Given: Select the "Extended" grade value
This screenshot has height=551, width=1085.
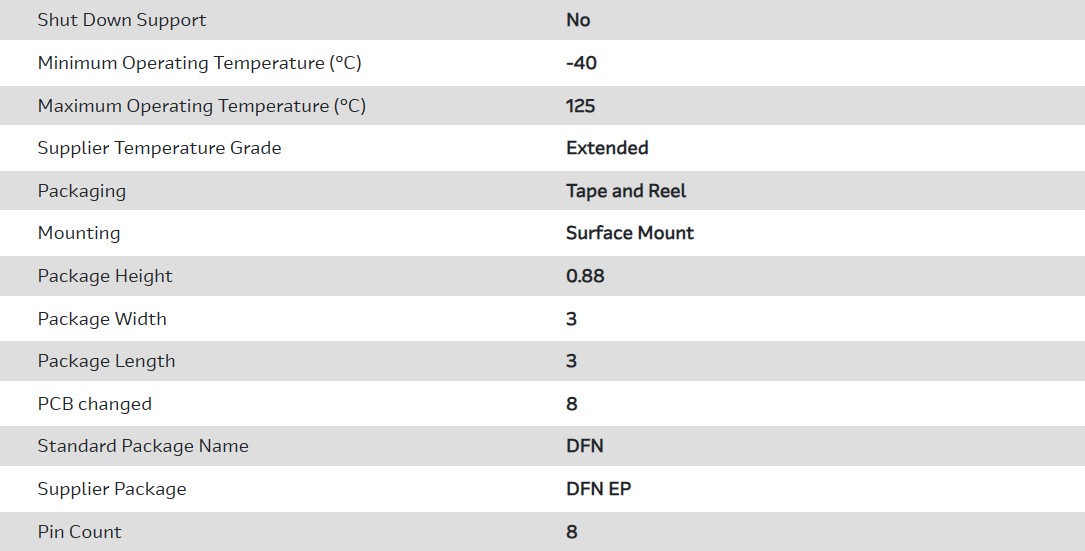Looking at the screenshot, I should click(x=607, y=148).
